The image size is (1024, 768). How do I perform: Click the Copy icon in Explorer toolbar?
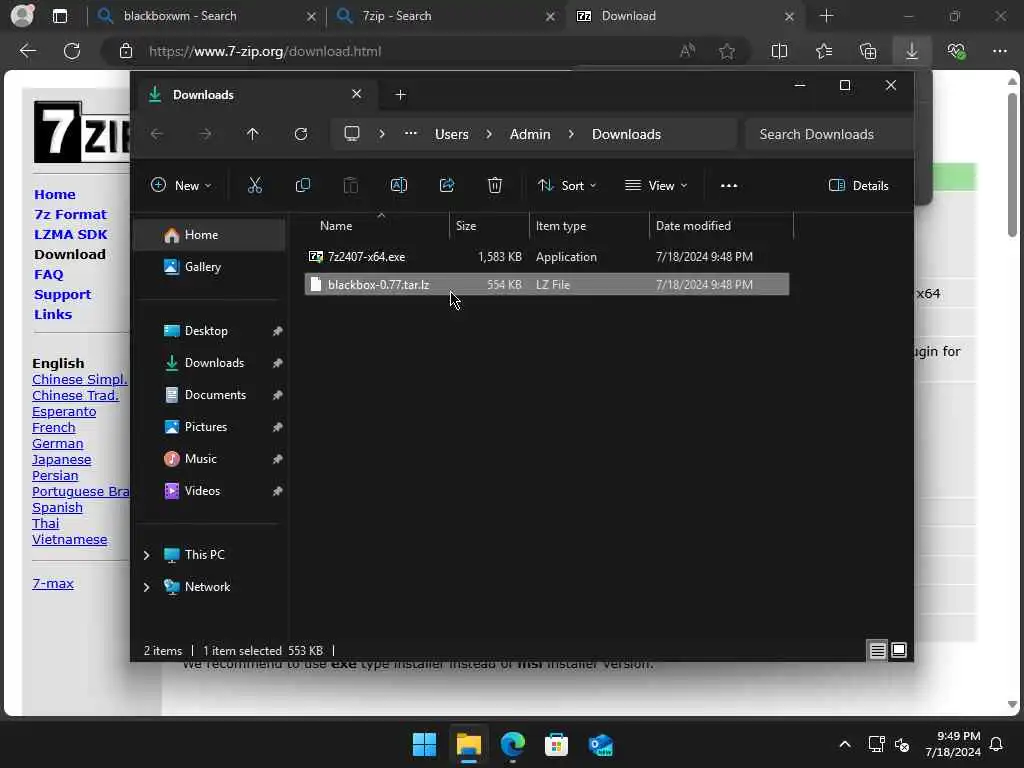tap(302, 185)
